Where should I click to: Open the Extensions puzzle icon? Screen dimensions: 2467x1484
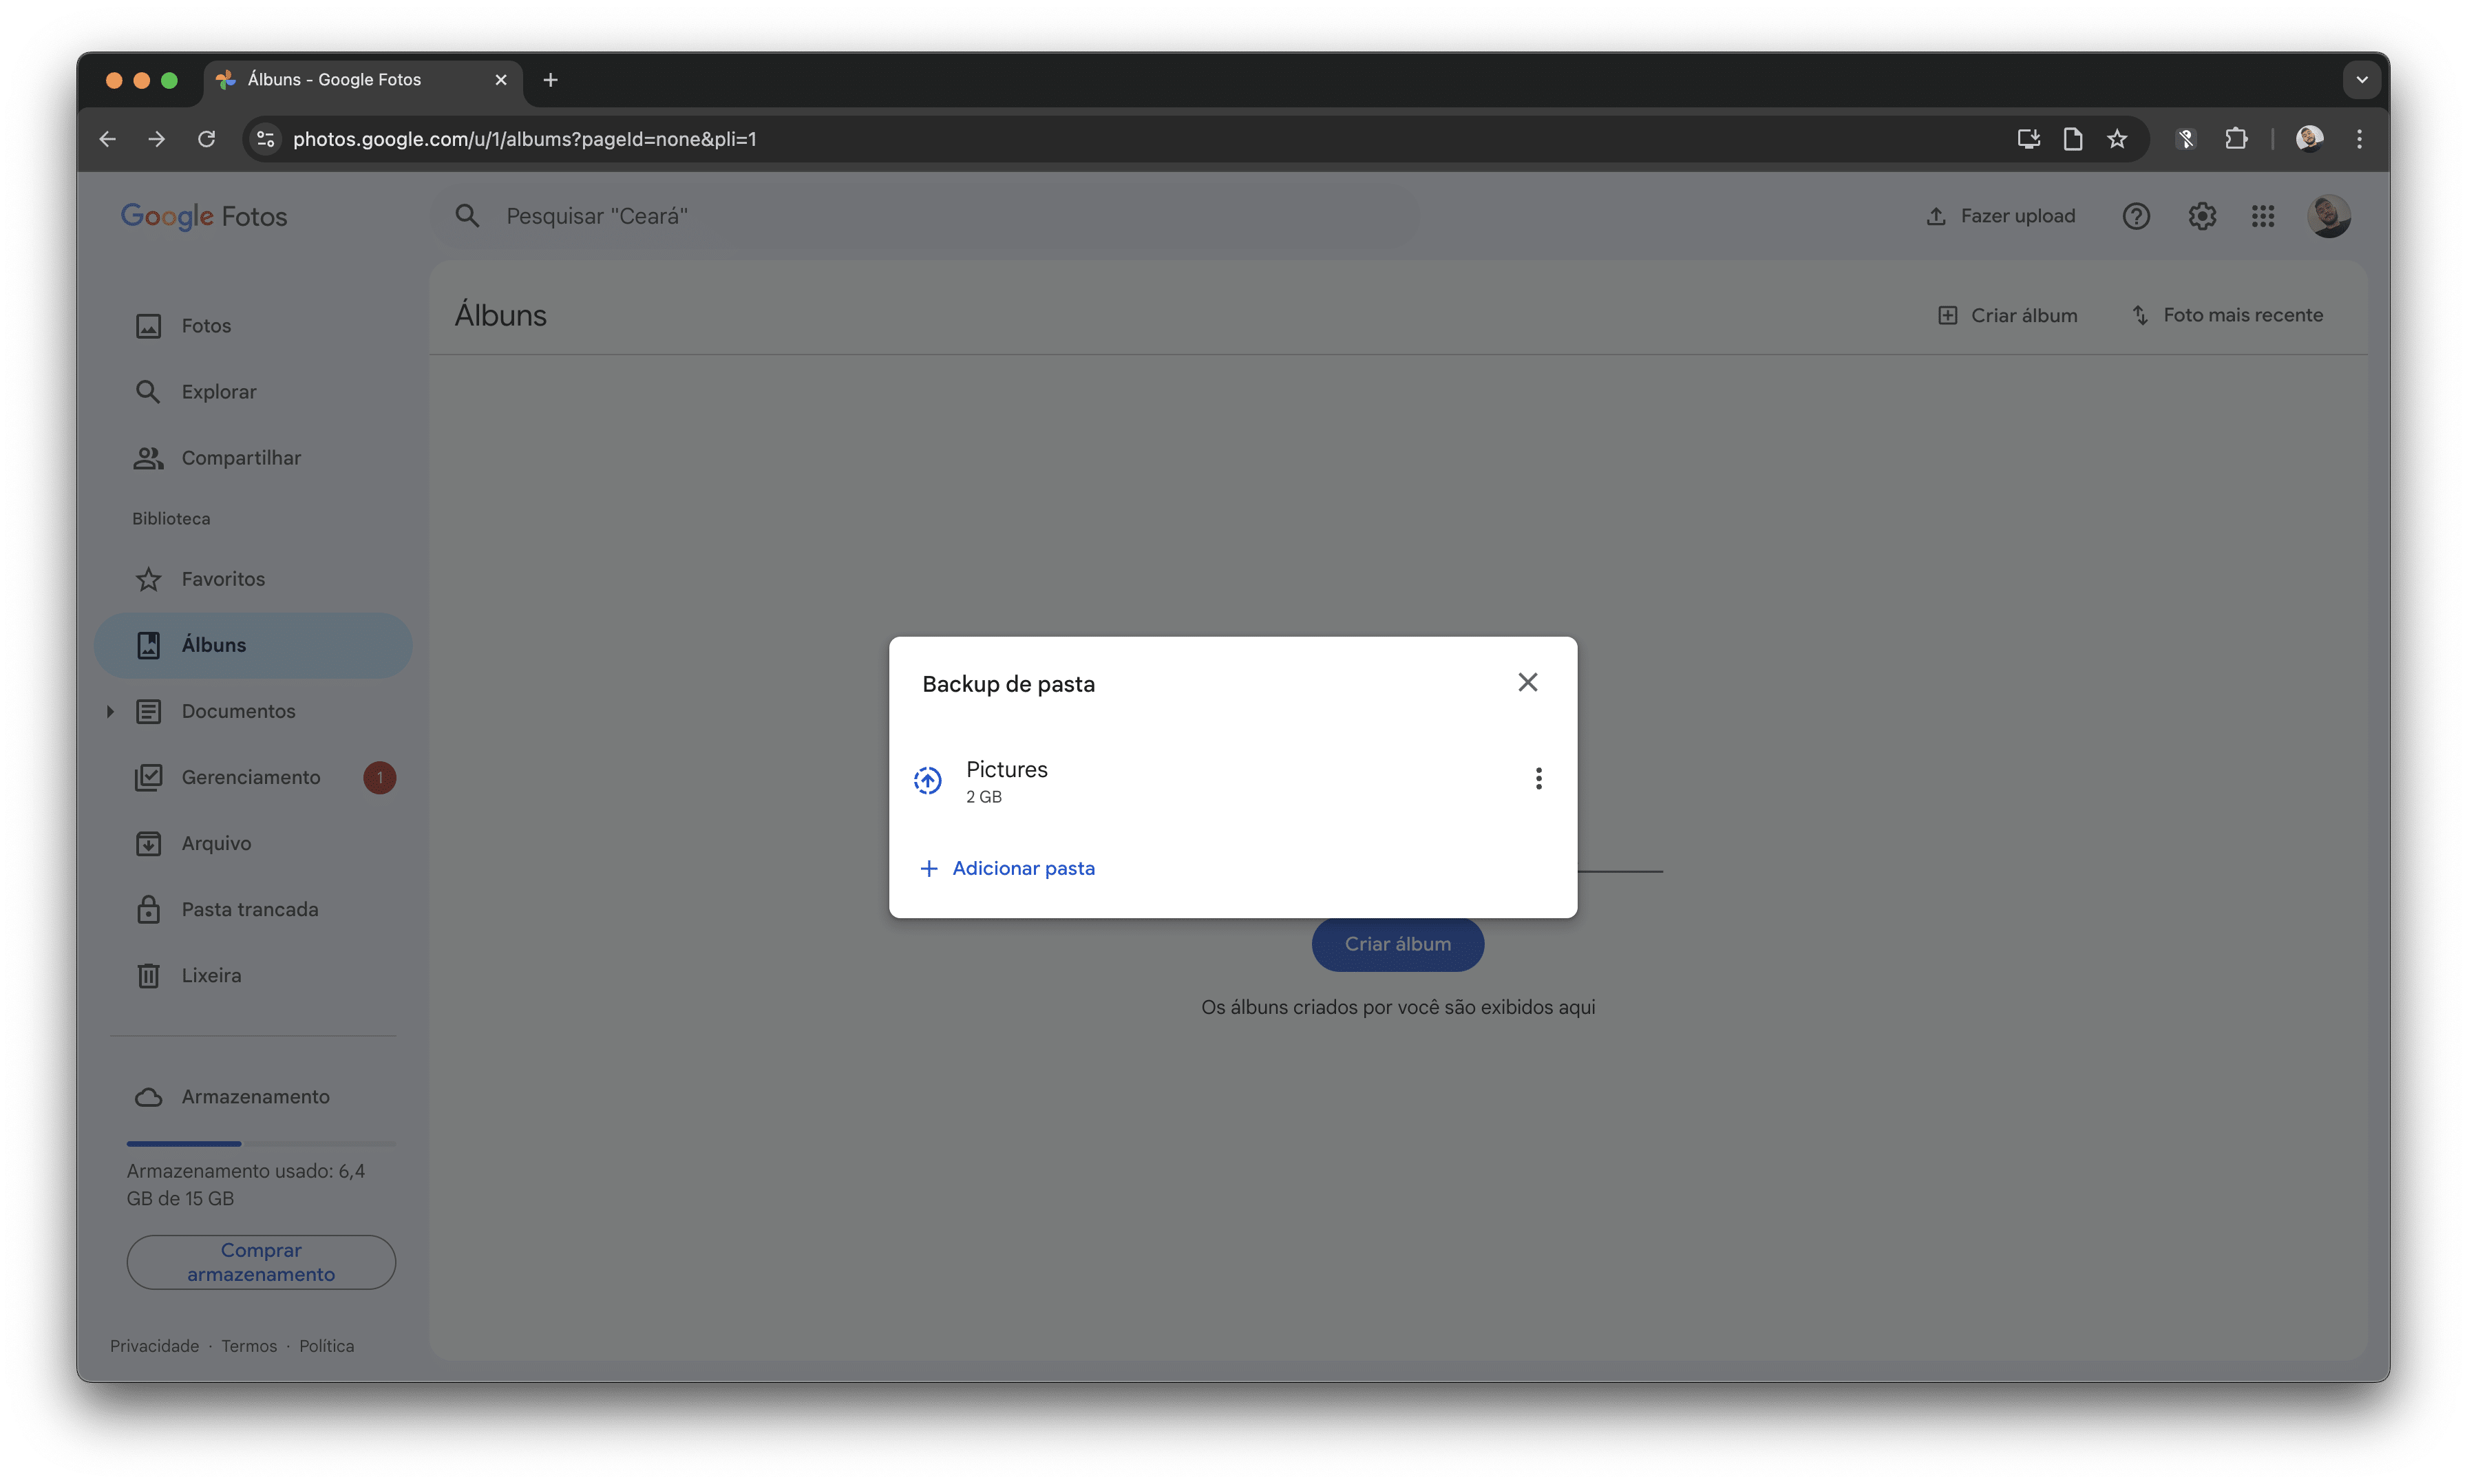(2236, 139)
